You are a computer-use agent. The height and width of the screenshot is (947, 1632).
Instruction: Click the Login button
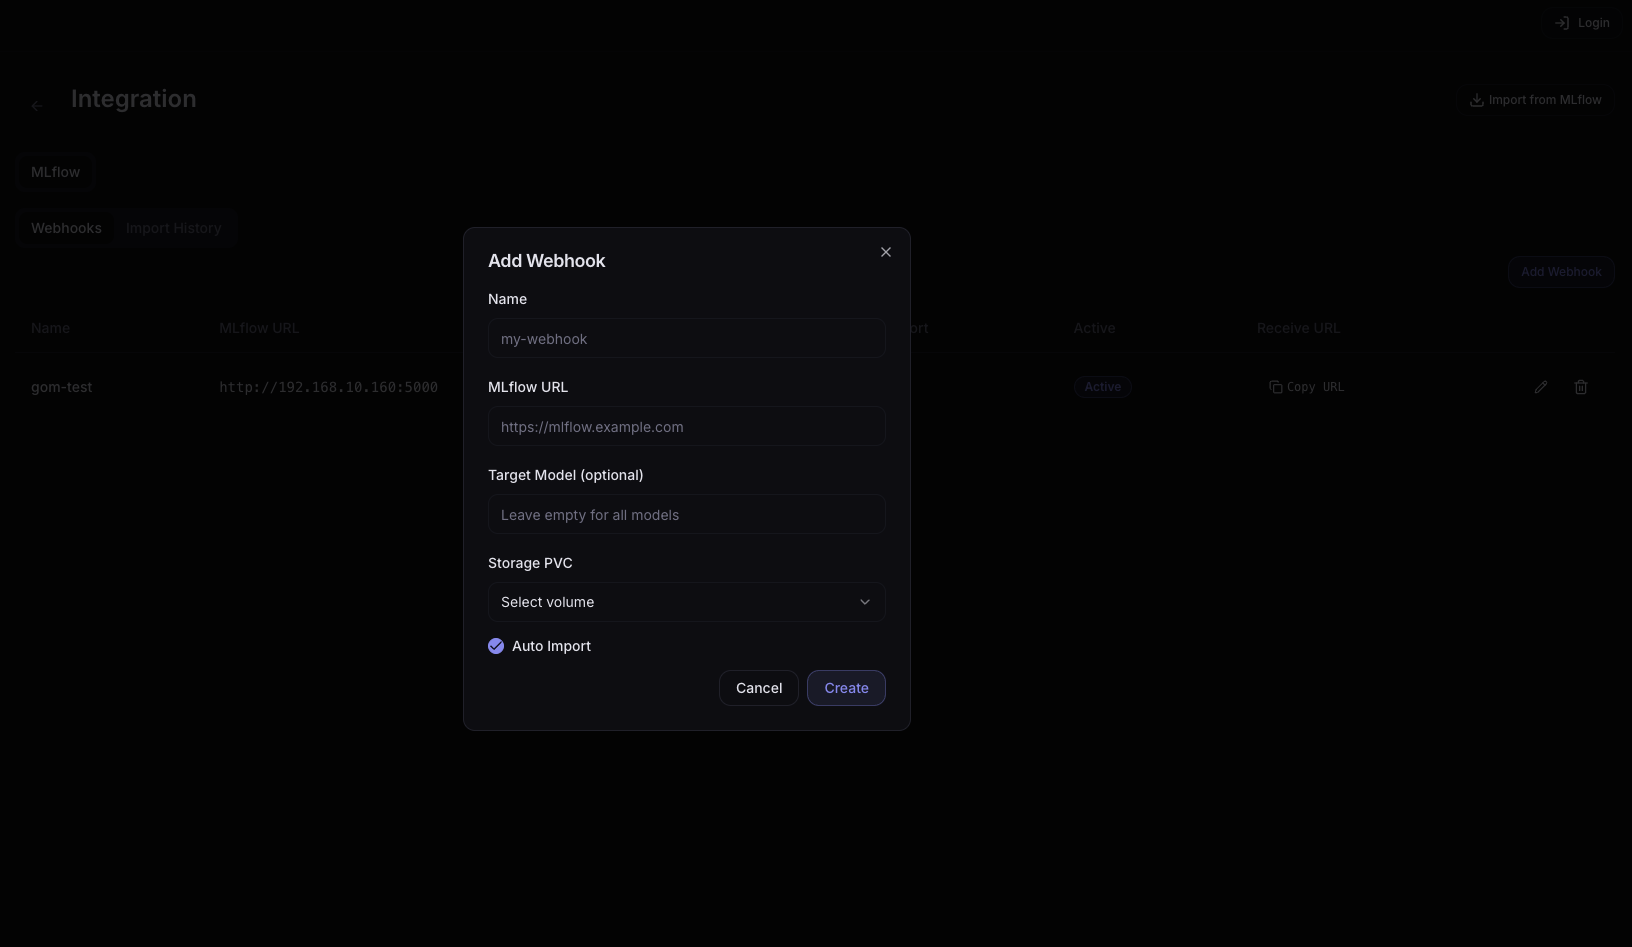pyautogui.click(x=1582, y=23)
